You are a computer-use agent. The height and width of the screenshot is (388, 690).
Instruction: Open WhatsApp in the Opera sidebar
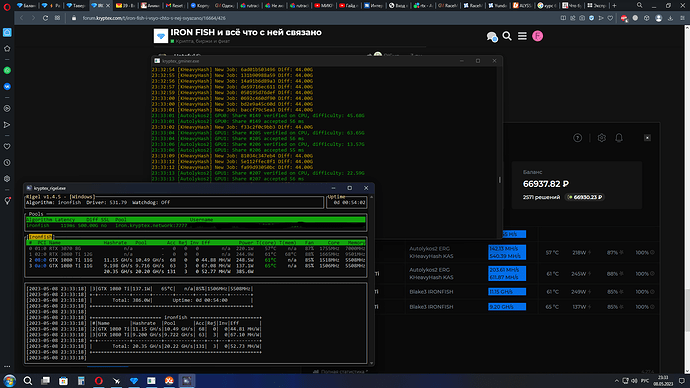(x=7, y=70)
